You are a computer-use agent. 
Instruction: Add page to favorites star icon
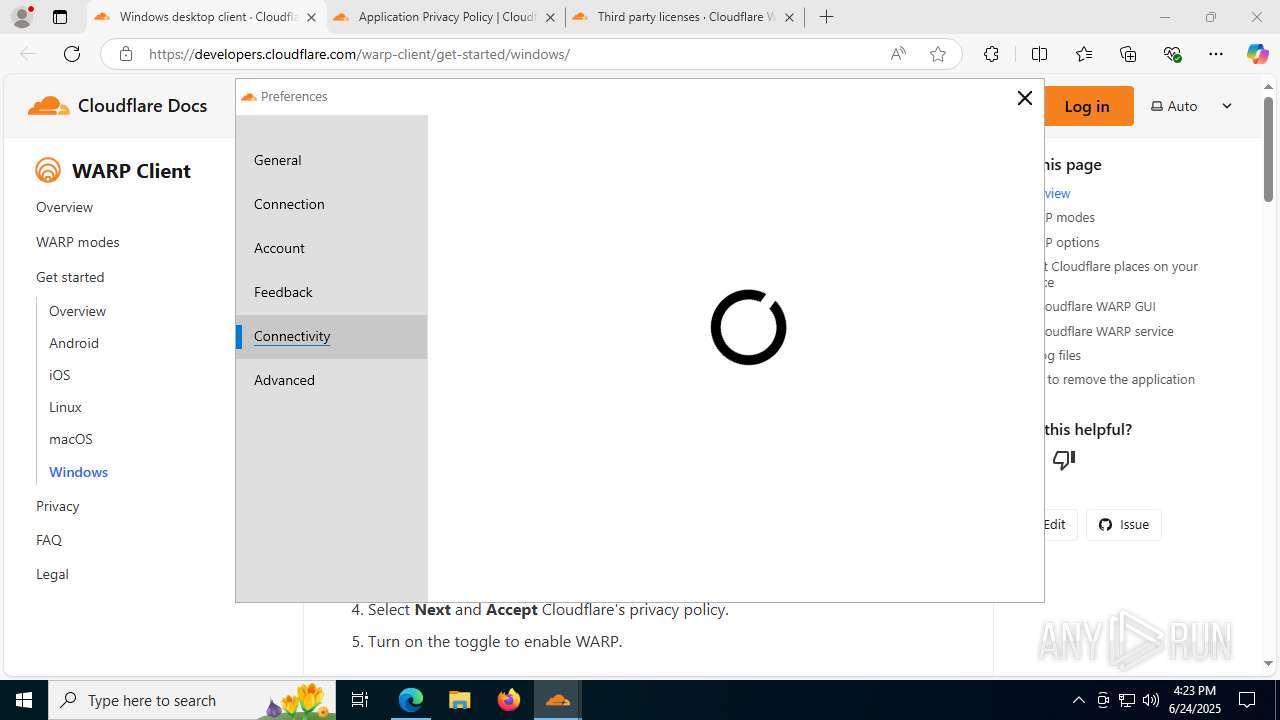938,54
